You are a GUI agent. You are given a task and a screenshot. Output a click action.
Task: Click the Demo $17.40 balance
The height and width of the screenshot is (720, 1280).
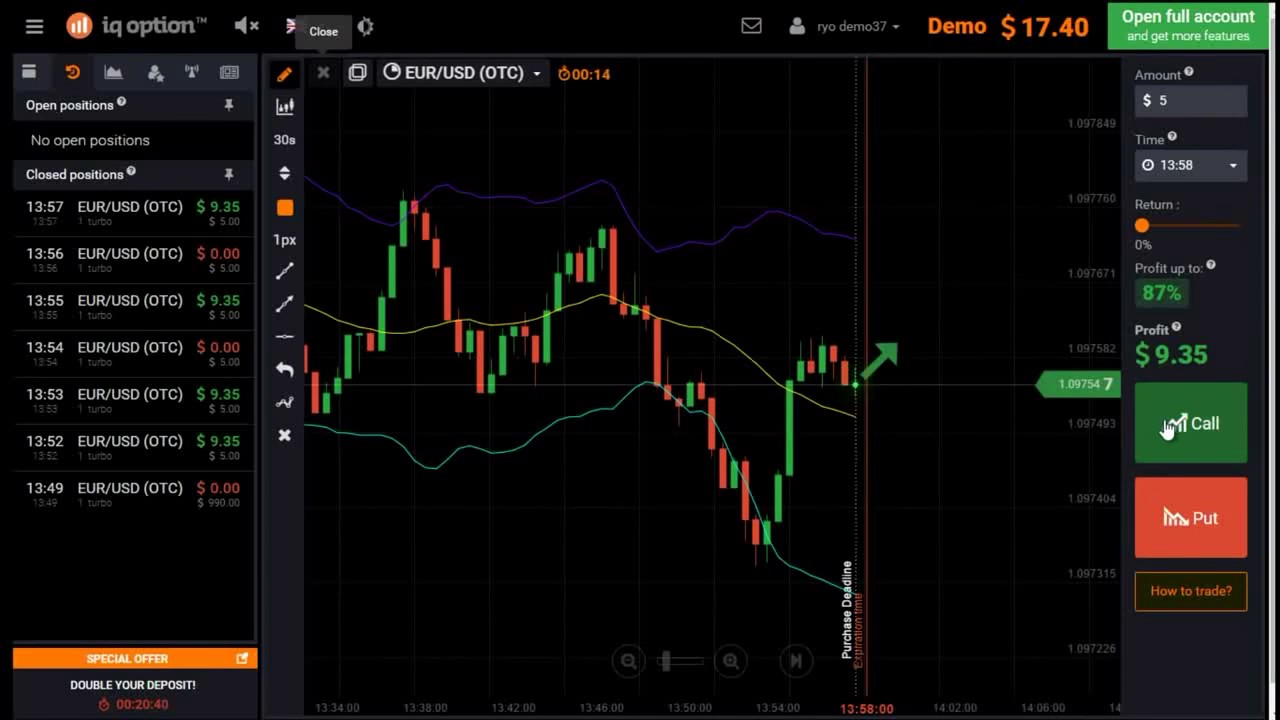click(1007, 27)
